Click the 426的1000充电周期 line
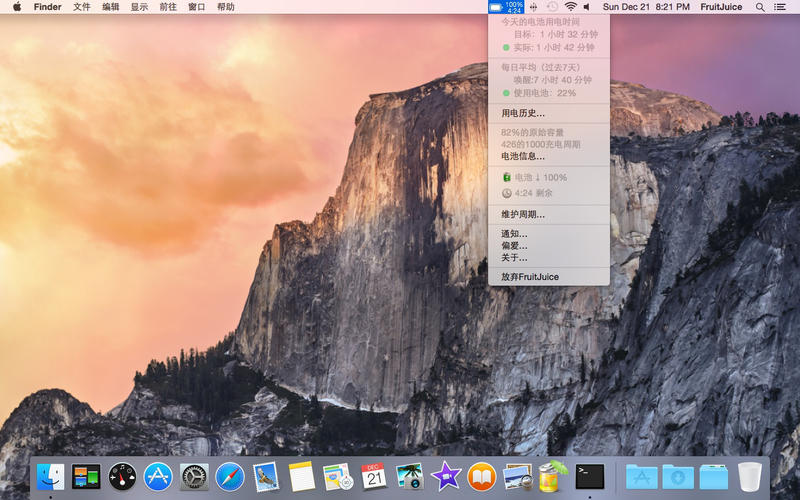800x500 pixels. tap(540, 144)
